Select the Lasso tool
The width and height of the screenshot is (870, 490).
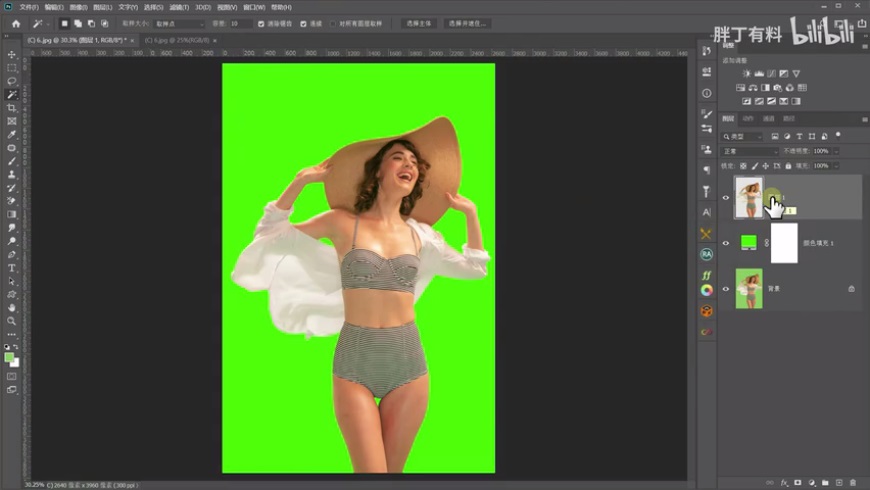pos(12,81)
